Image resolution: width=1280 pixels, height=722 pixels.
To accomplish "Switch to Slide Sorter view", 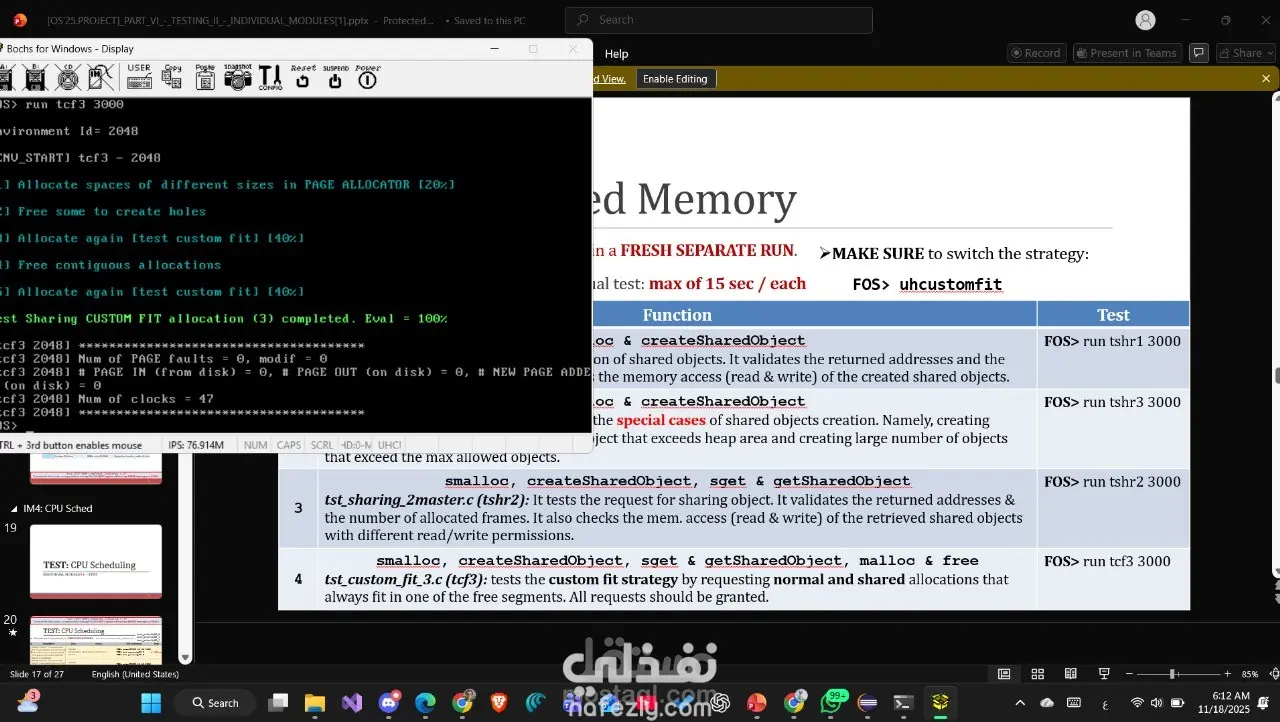I will [1038, 674].
